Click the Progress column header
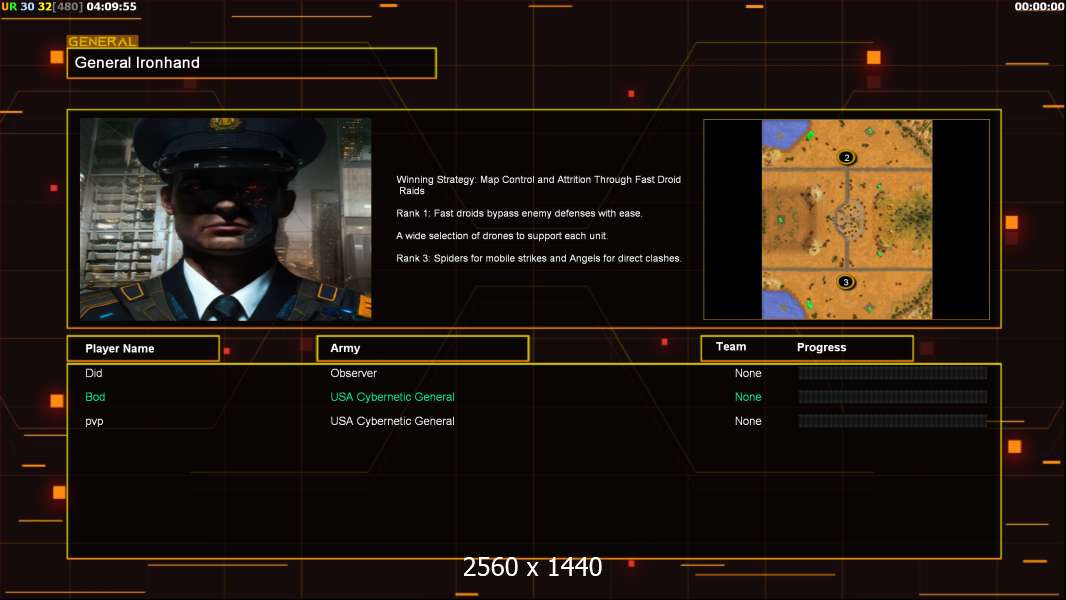 (x=821, y=347)
